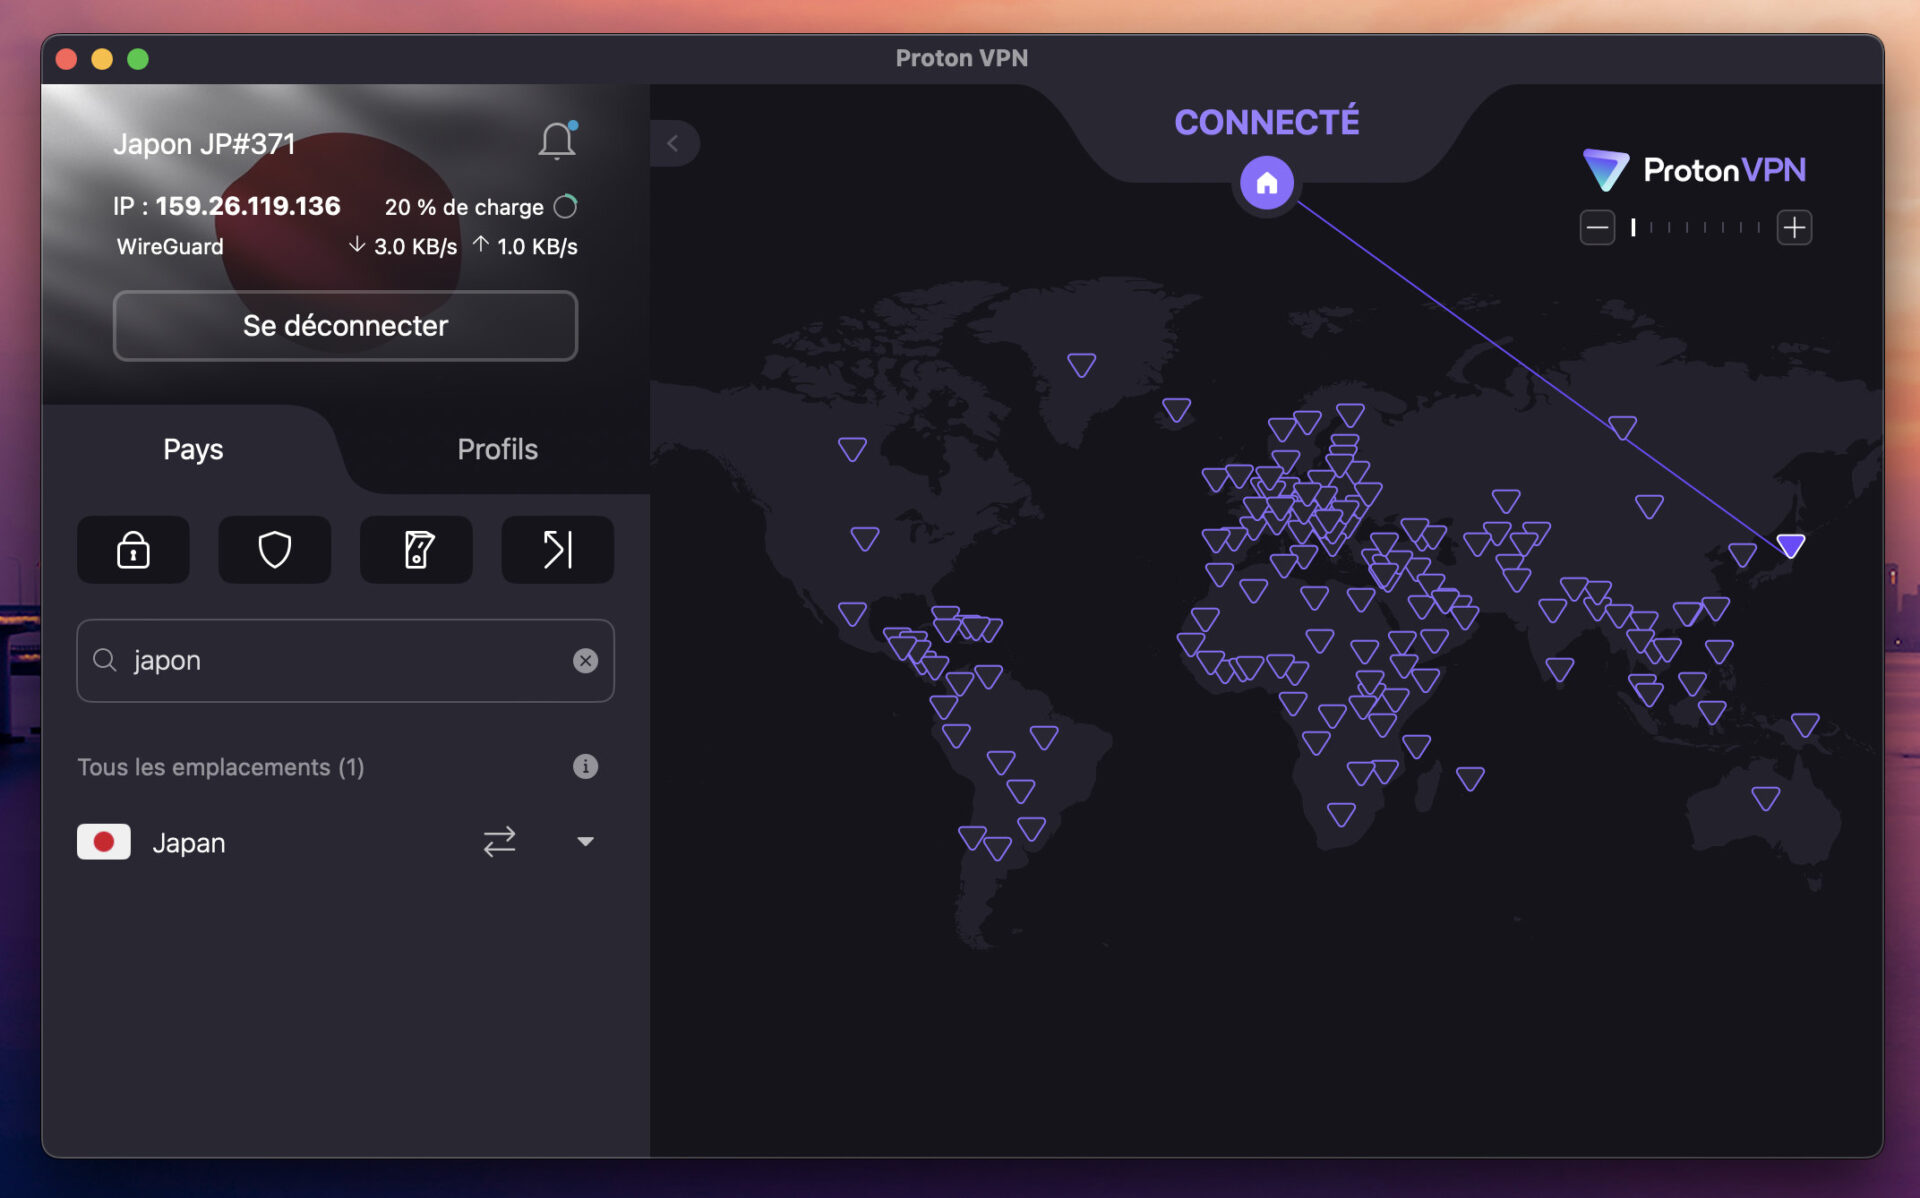The height and width of the screenshot is (1198, 1920).
Task: Zoom out the map with minus button
Action: click(x=1597, y=228)
